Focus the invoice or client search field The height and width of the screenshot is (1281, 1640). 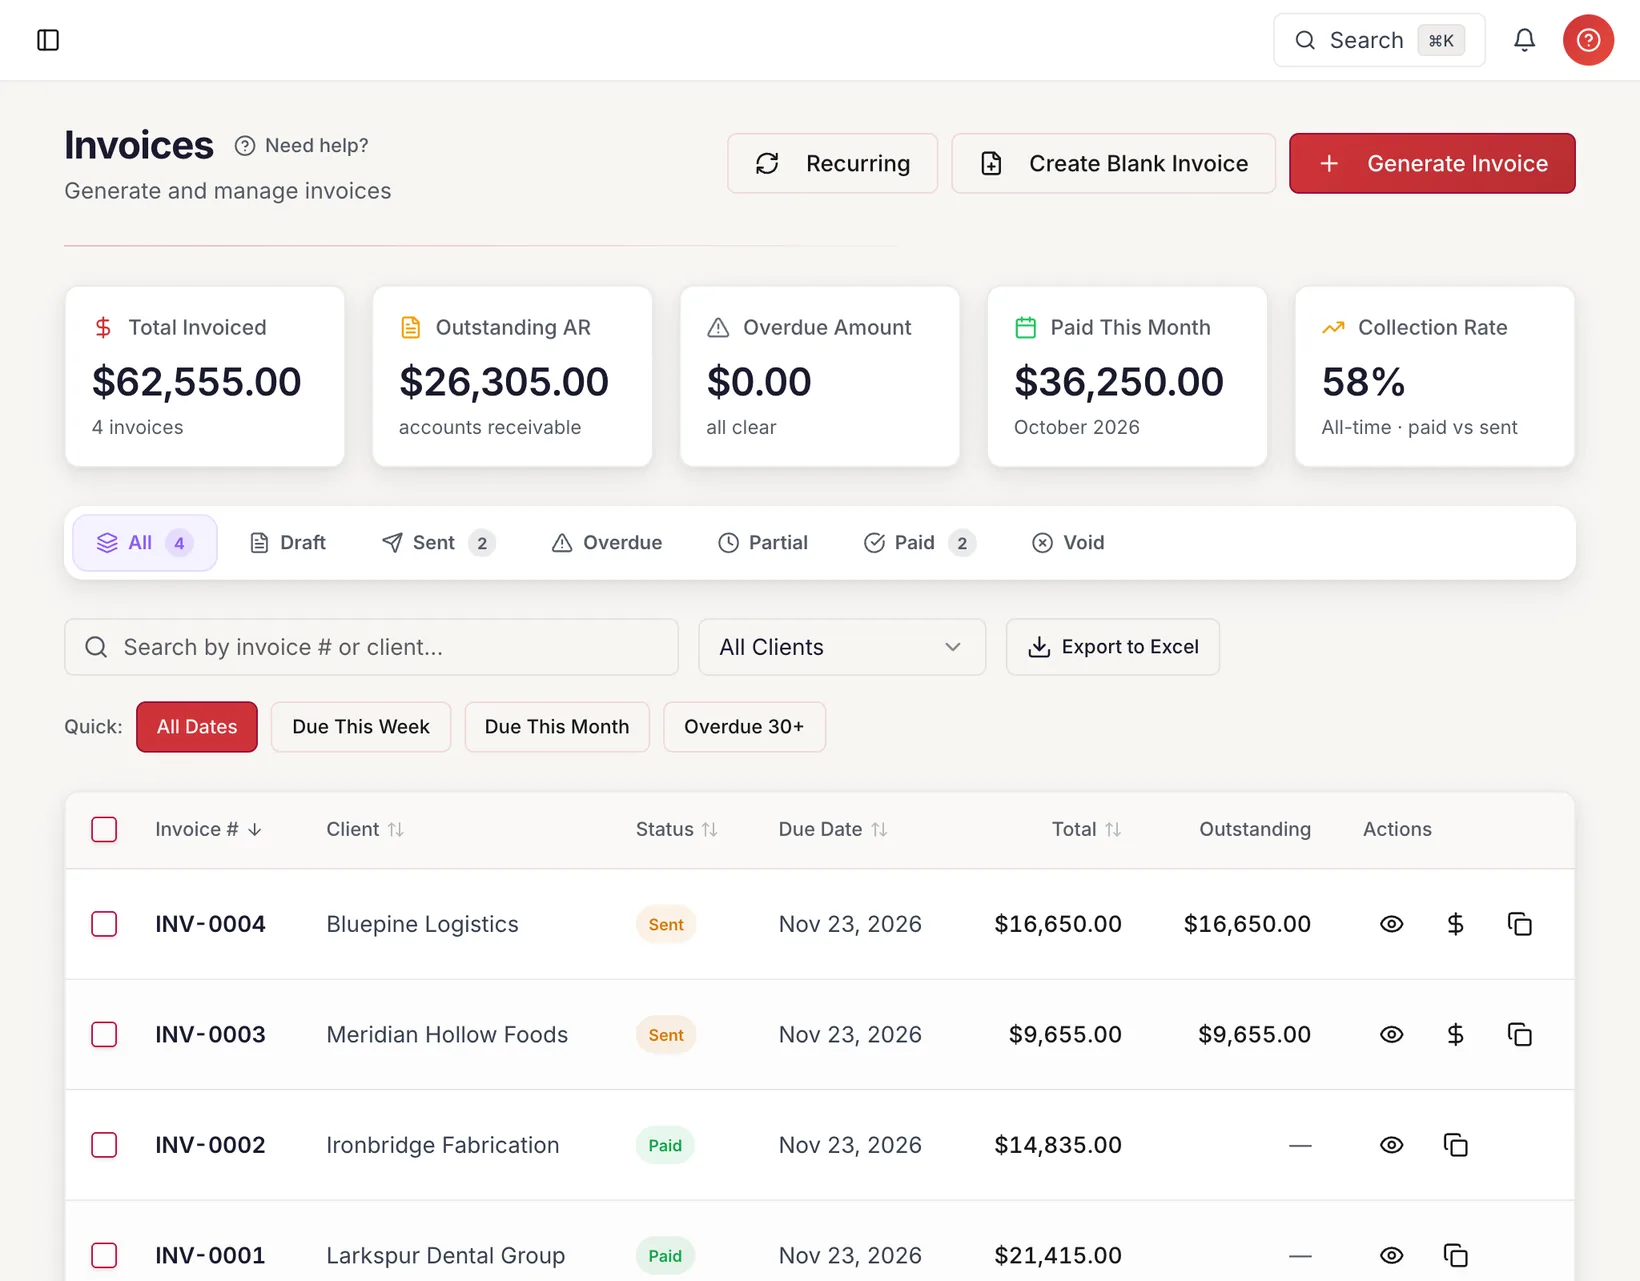pos(371,647)
